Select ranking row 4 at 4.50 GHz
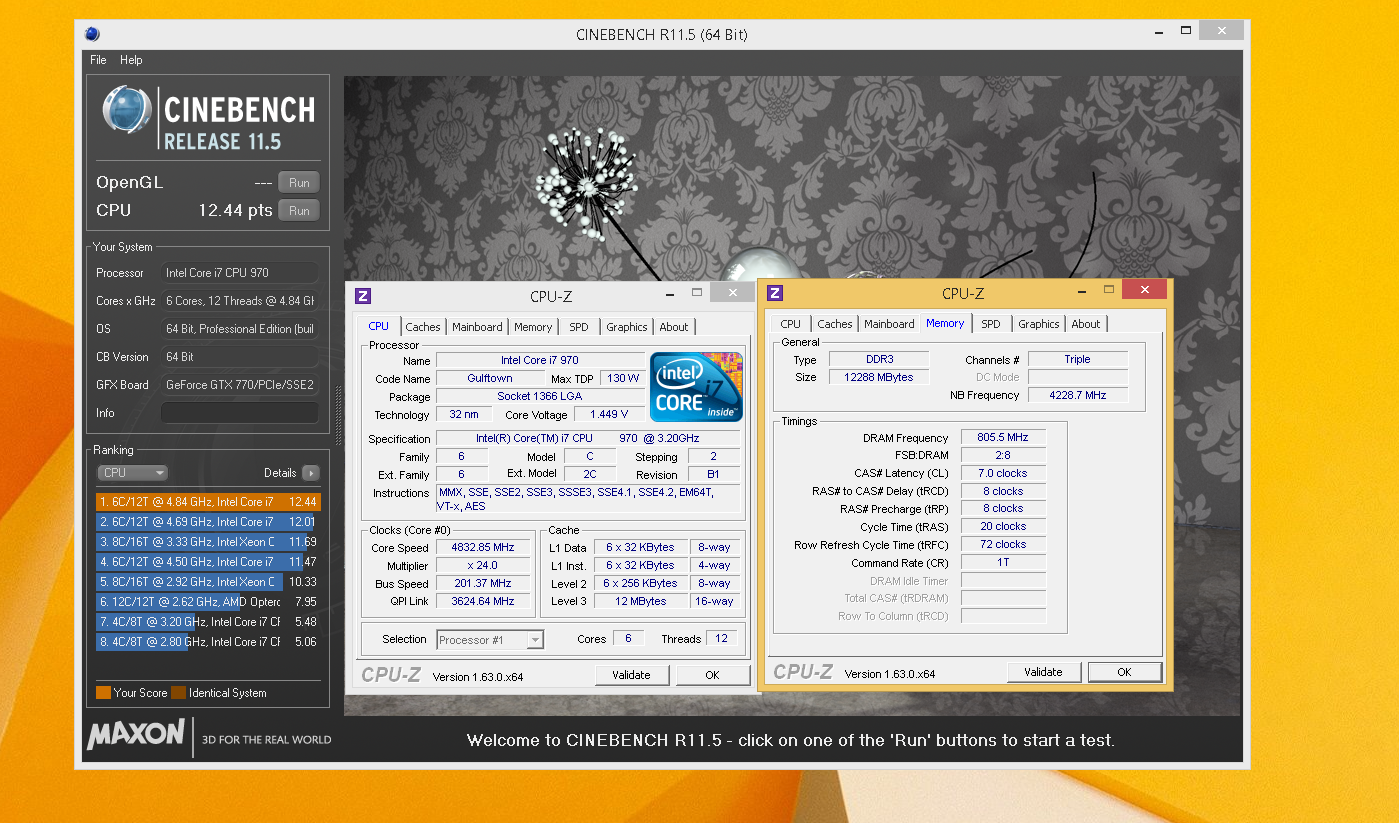Image resolution: width=1399 pixels, height=823 pixels. click(208, 562)
